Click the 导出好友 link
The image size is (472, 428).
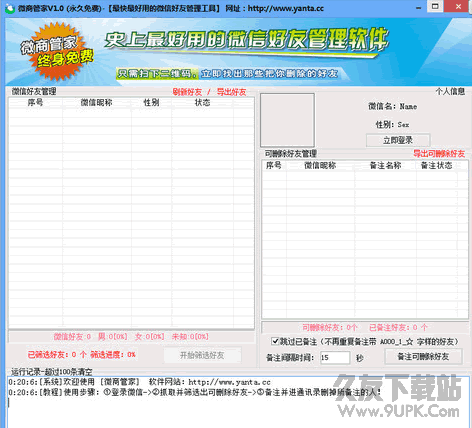[232, 92]
